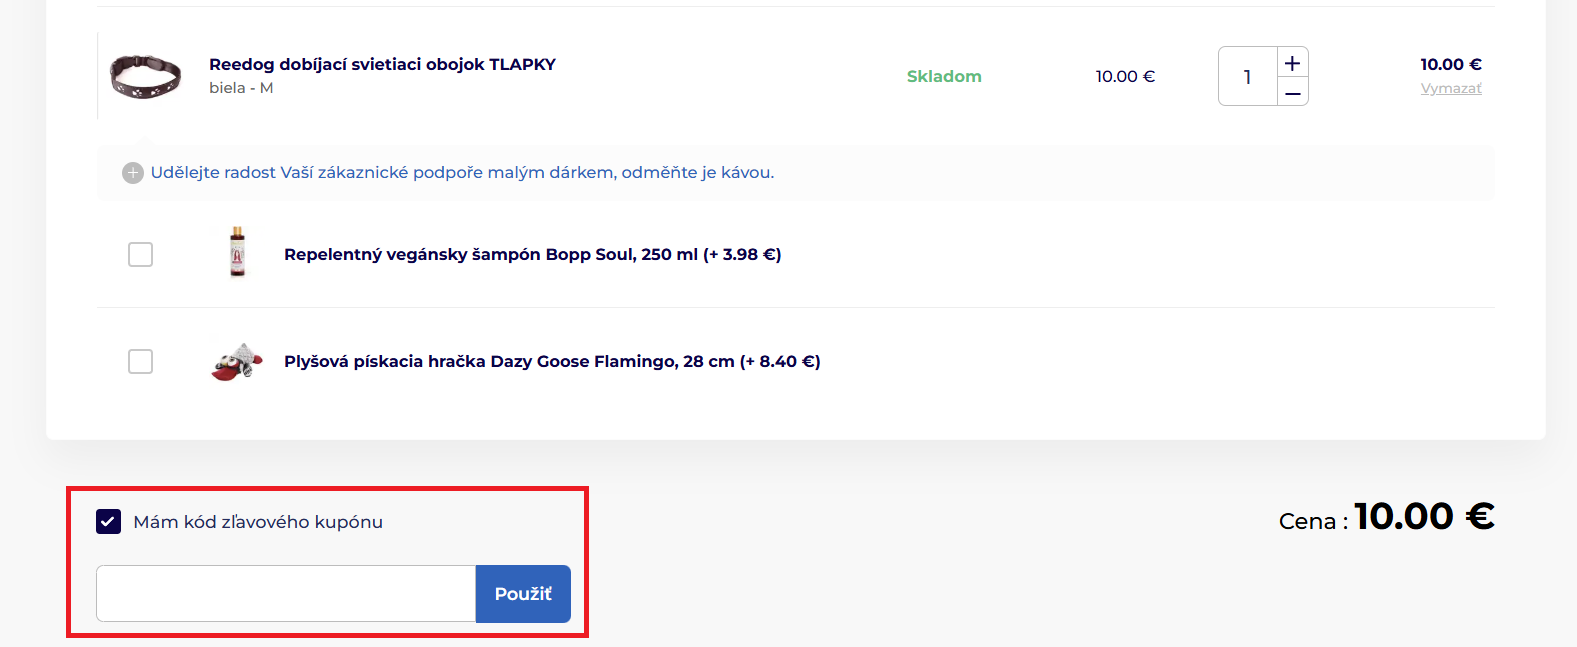Click the Bopp Soul shampoo bottle image
This screenshot has width=1577, height=647.
click(x=237, y=252)
